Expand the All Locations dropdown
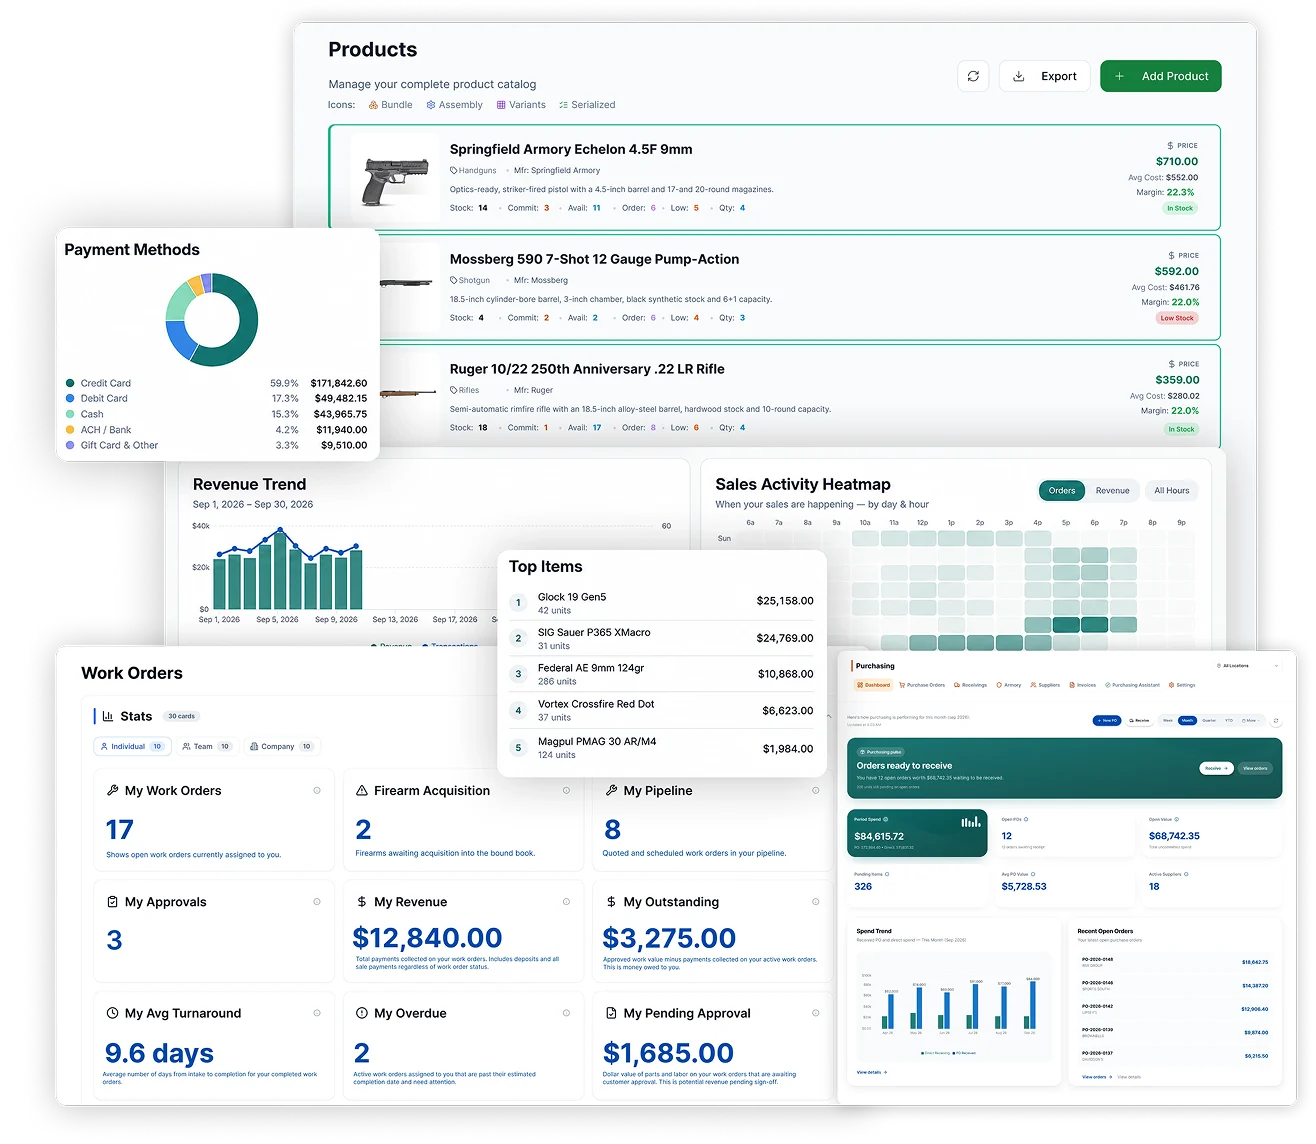This screenshot has width=1316, height=1144. (1245, 666)
